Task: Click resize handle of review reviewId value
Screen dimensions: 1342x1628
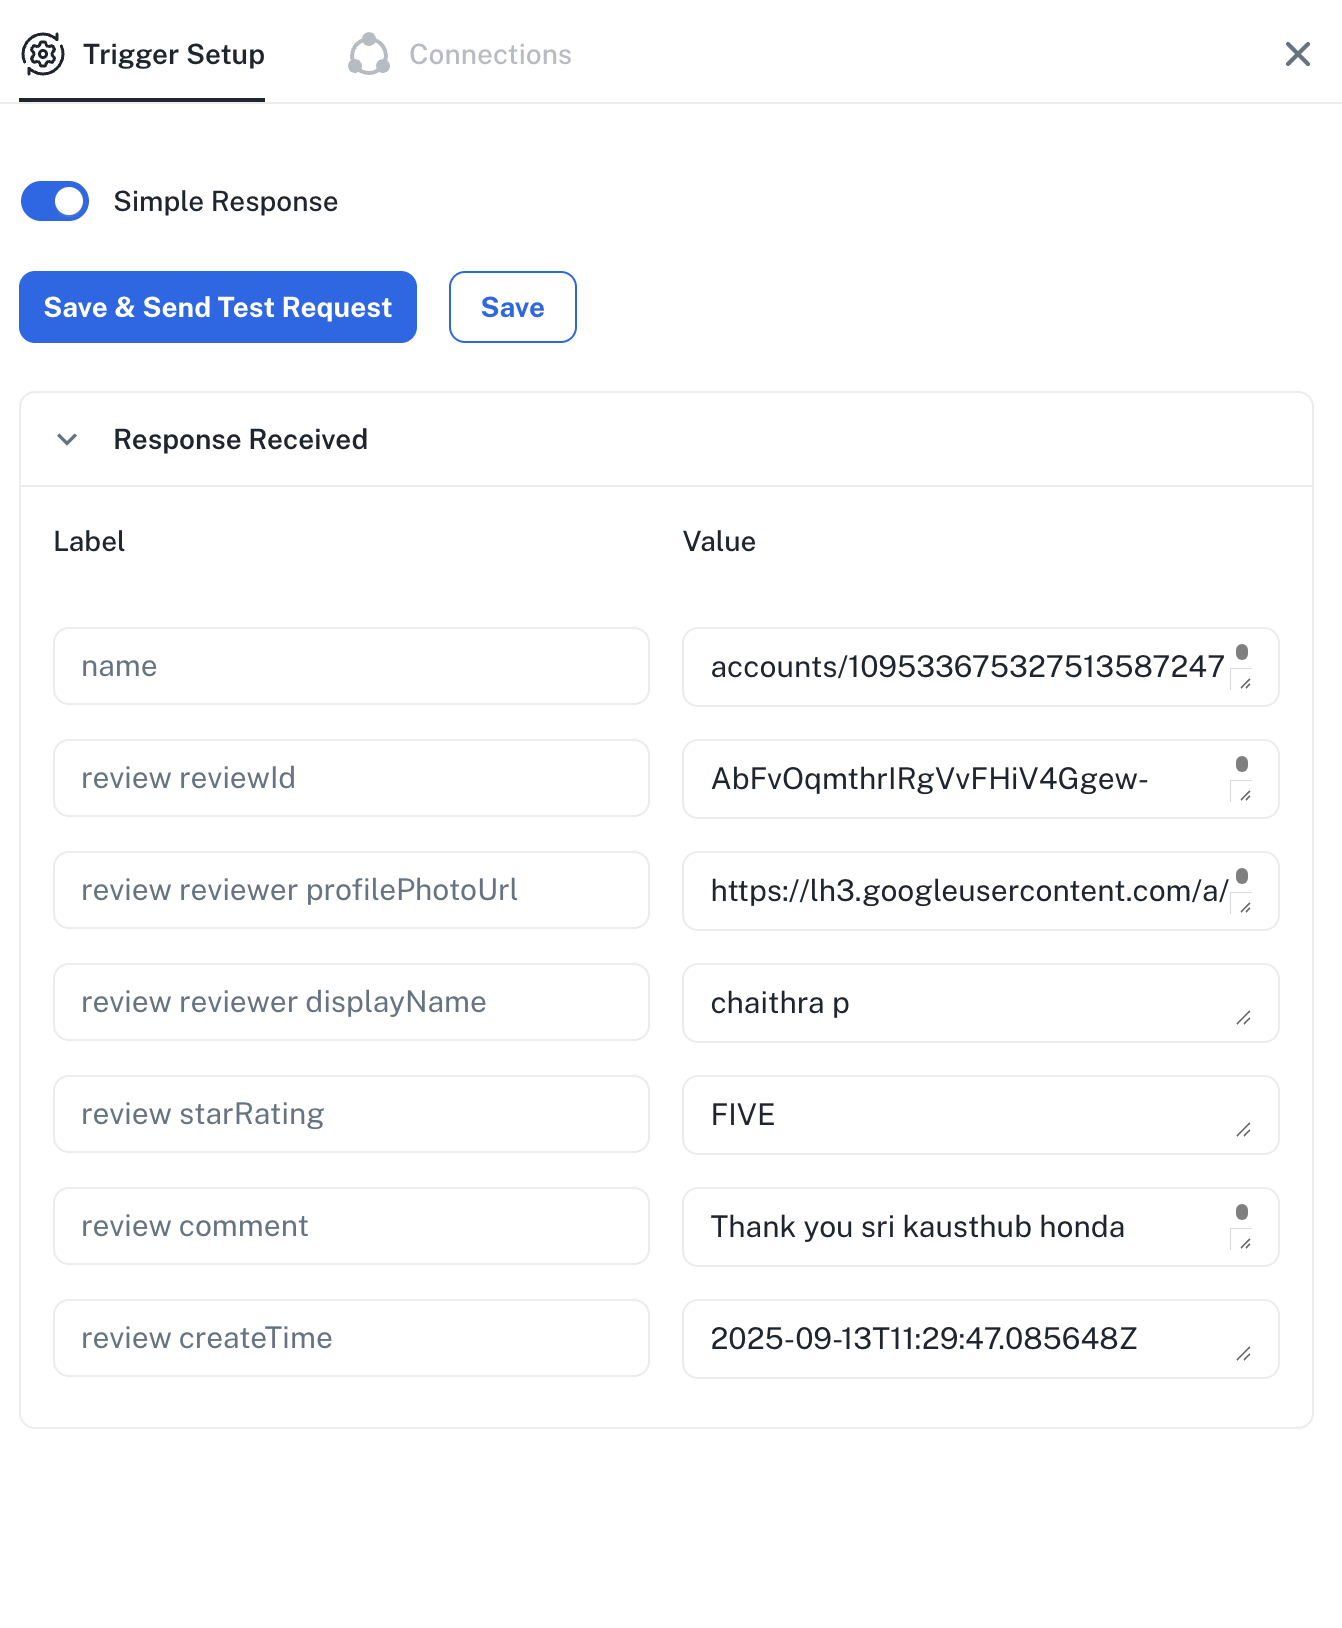Action: [1245, 796]
